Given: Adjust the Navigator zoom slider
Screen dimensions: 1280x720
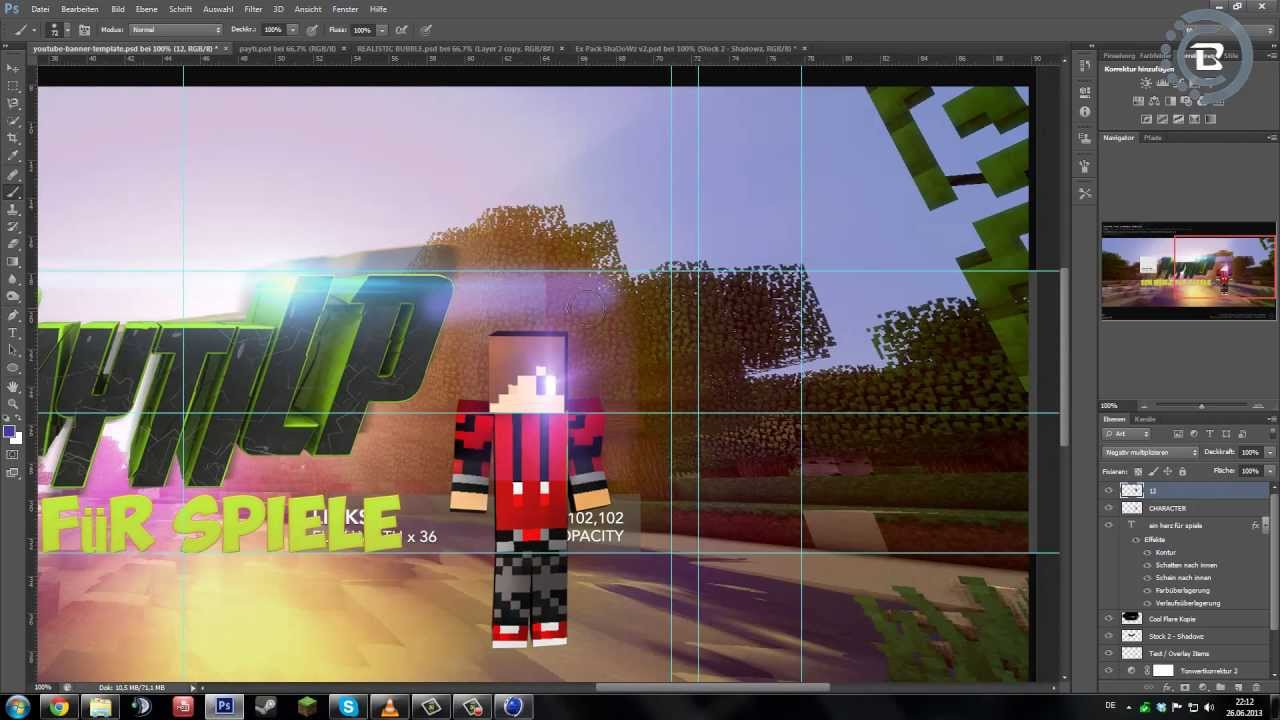Looking at the screenshot, I should [1201, 406].
